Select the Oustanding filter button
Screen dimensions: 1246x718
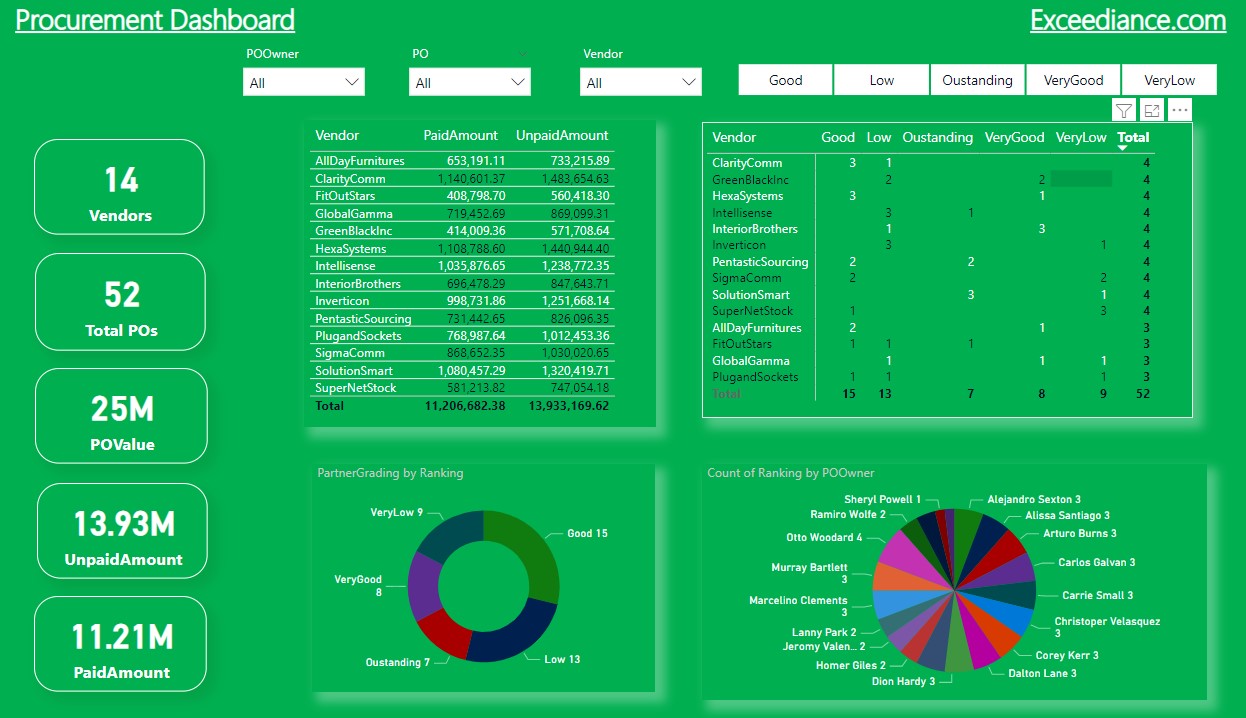[977, 79]
